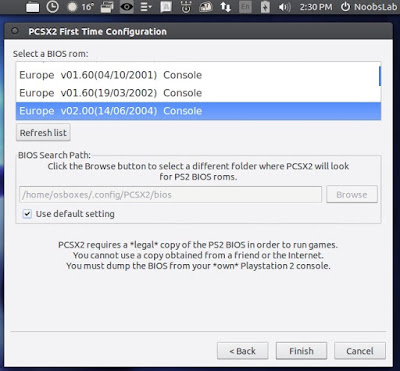Select Europe v01.60(04/10/2001) Console BIOS
The width and height of the screenshot is (400, 371).
(197, 75)
